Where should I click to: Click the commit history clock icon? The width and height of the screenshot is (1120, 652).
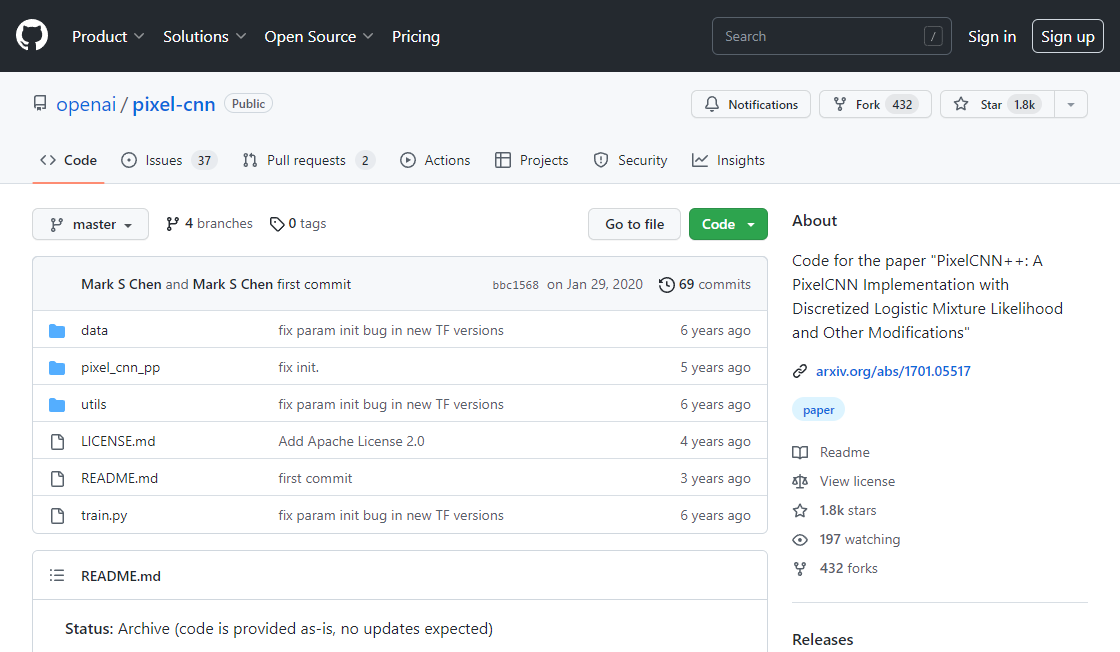pyautogui.click(x=666, y=285)
